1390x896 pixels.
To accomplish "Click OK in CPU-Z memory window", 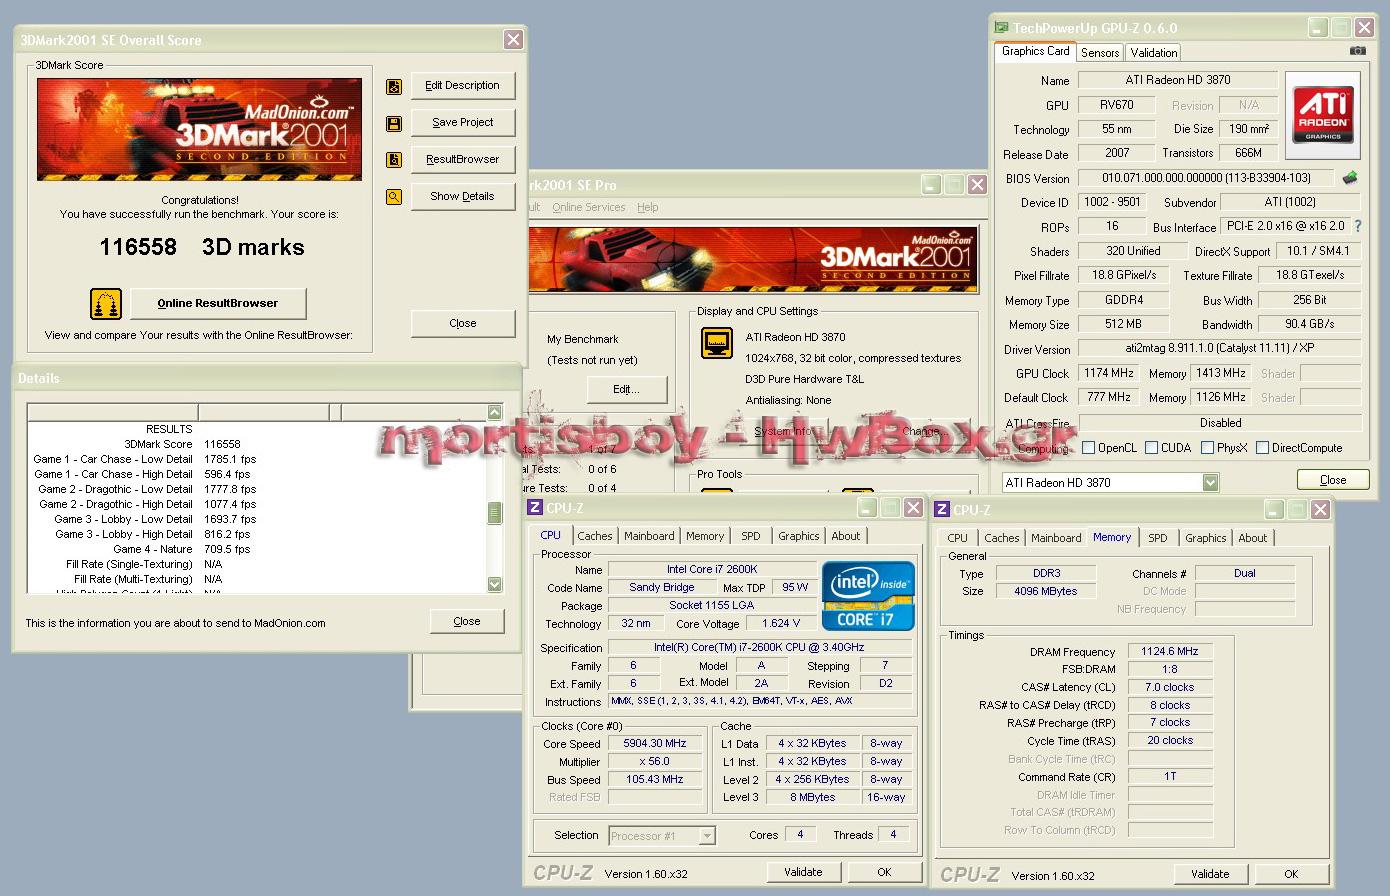I will pos(1291,874).
